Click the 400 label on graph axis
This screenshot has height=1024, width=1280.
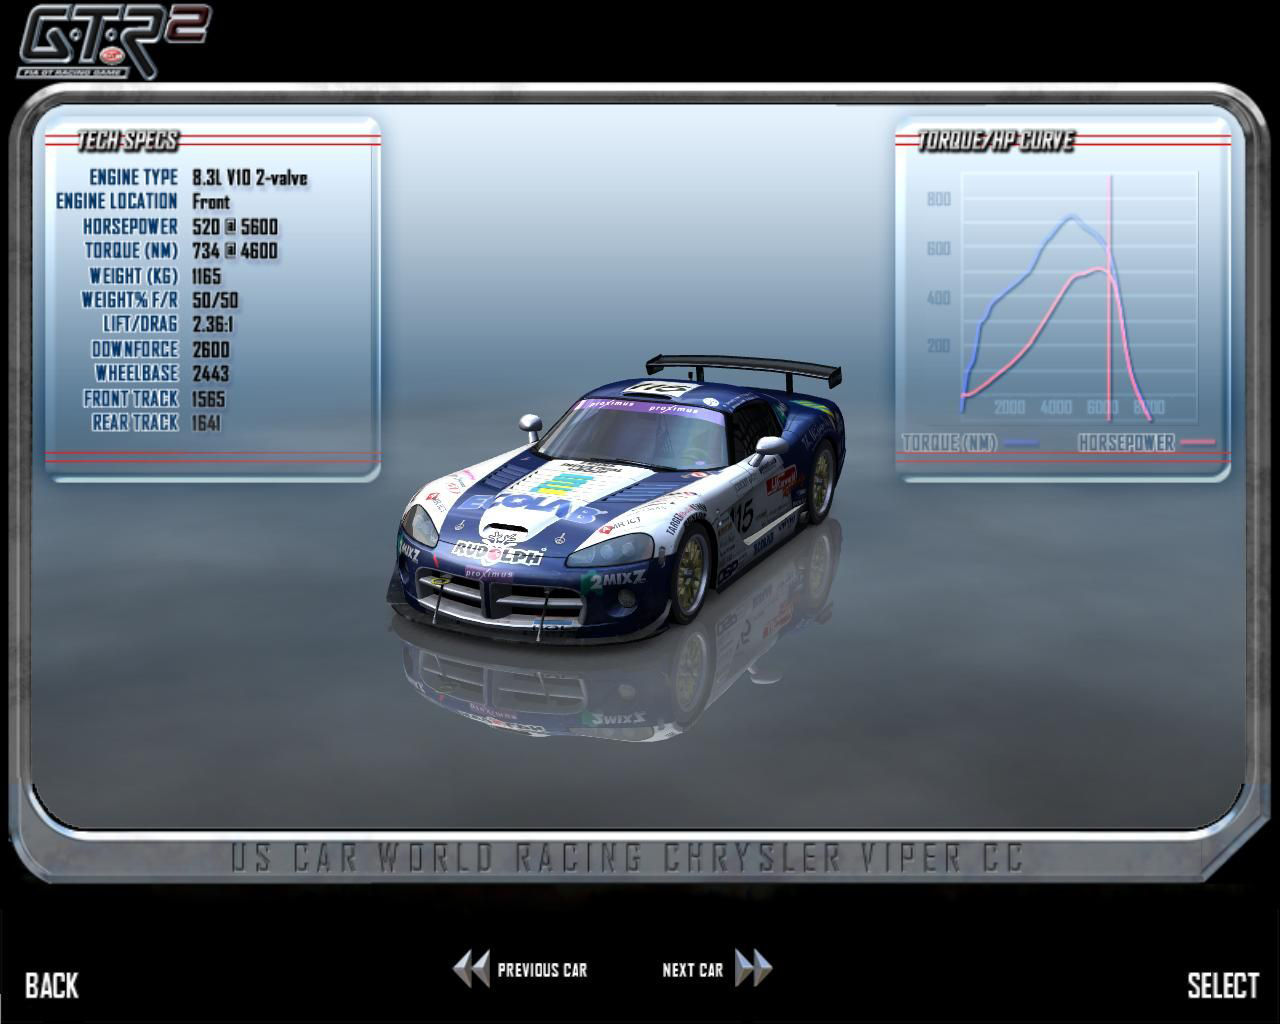(x=939, y=297)
